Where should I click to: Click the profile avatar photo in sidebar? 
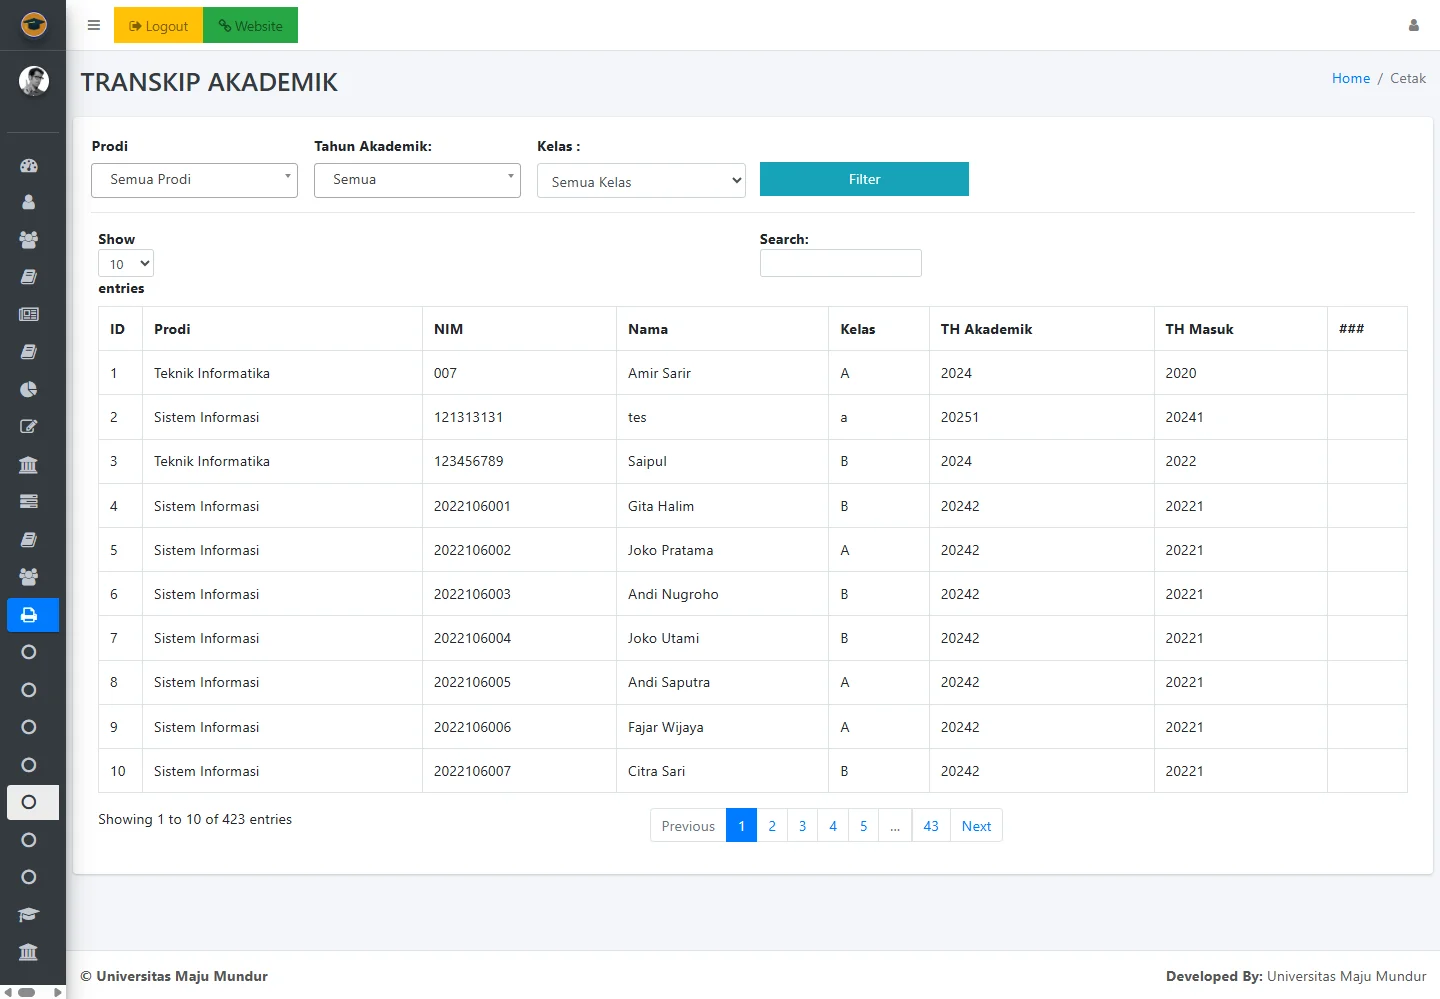point(33,81)
